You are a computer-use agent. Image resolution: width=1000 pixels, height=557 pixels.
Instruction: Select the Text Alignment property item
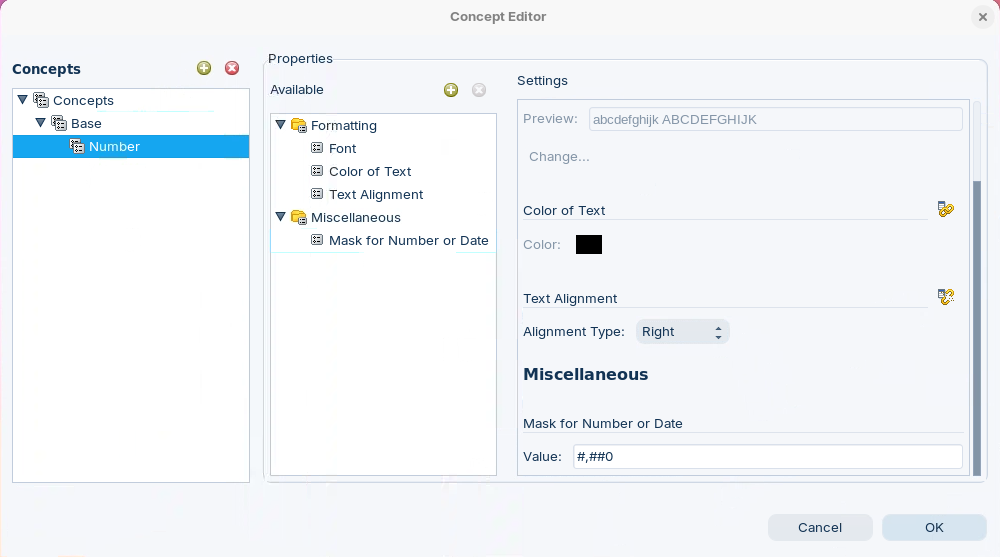[375, 195]
